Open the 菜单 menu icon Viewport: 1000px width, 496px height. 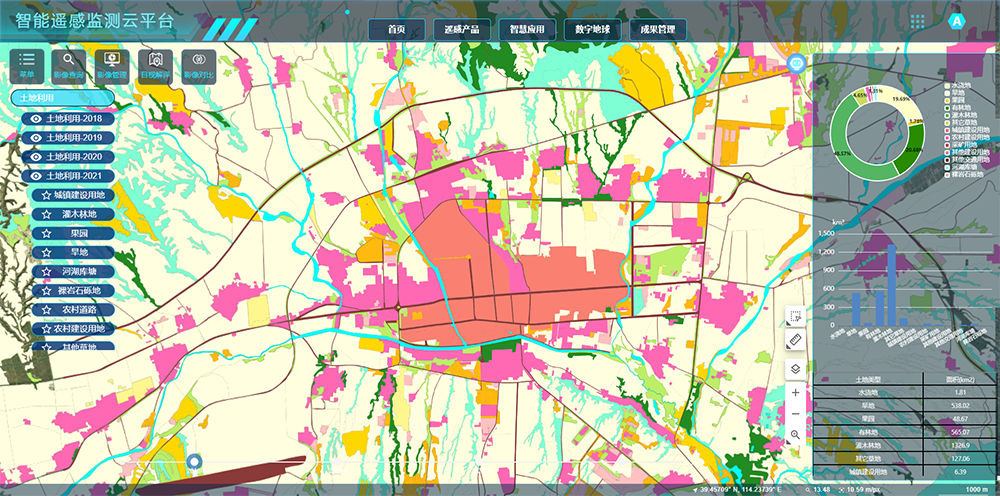pos(27,65)
